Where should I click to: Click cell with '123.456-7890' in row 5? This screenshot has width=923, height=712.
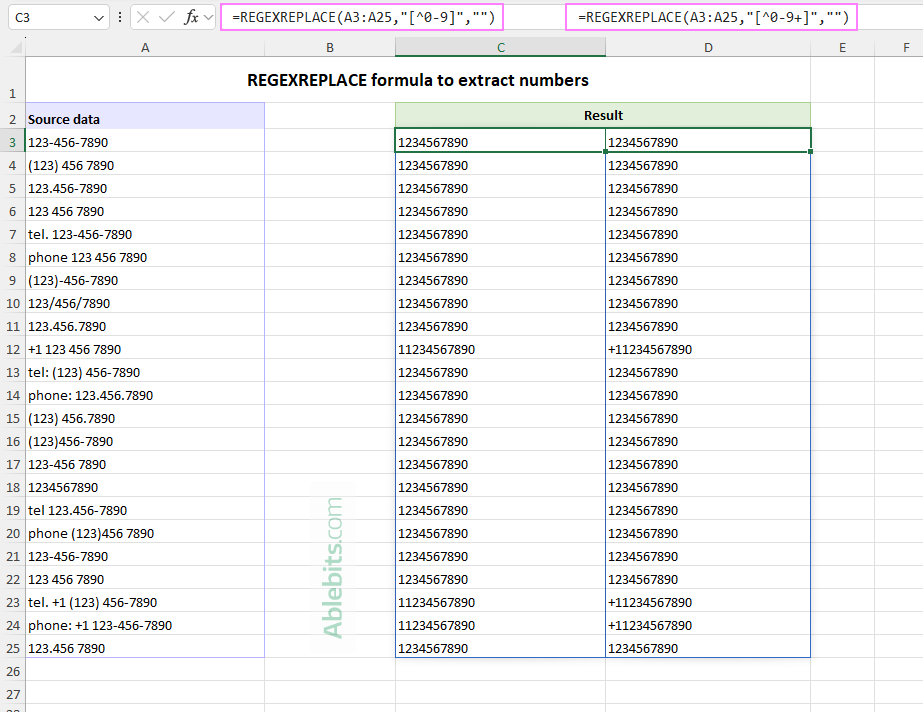[x=145, y=188]
